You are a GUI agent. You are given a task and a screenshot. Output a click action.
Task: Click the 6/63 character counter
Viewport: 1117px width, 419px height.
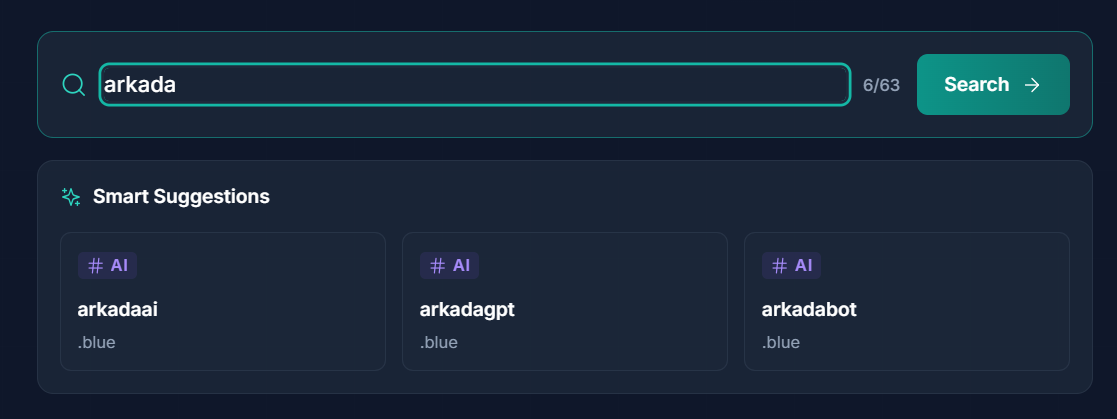[881, 85]
